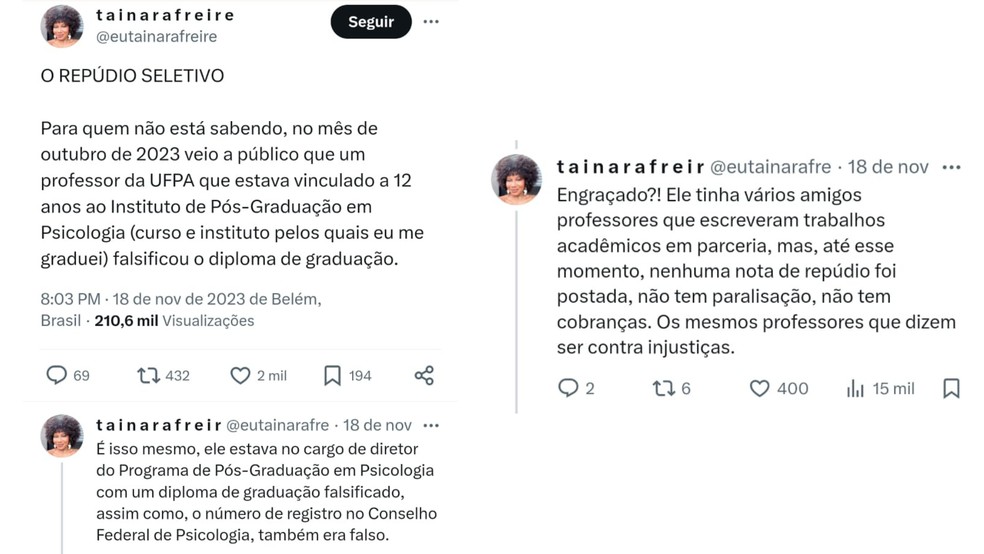The image size is (984, 554).
Task: Click the avatar on the right-side tweet
Action: point(517,180)
